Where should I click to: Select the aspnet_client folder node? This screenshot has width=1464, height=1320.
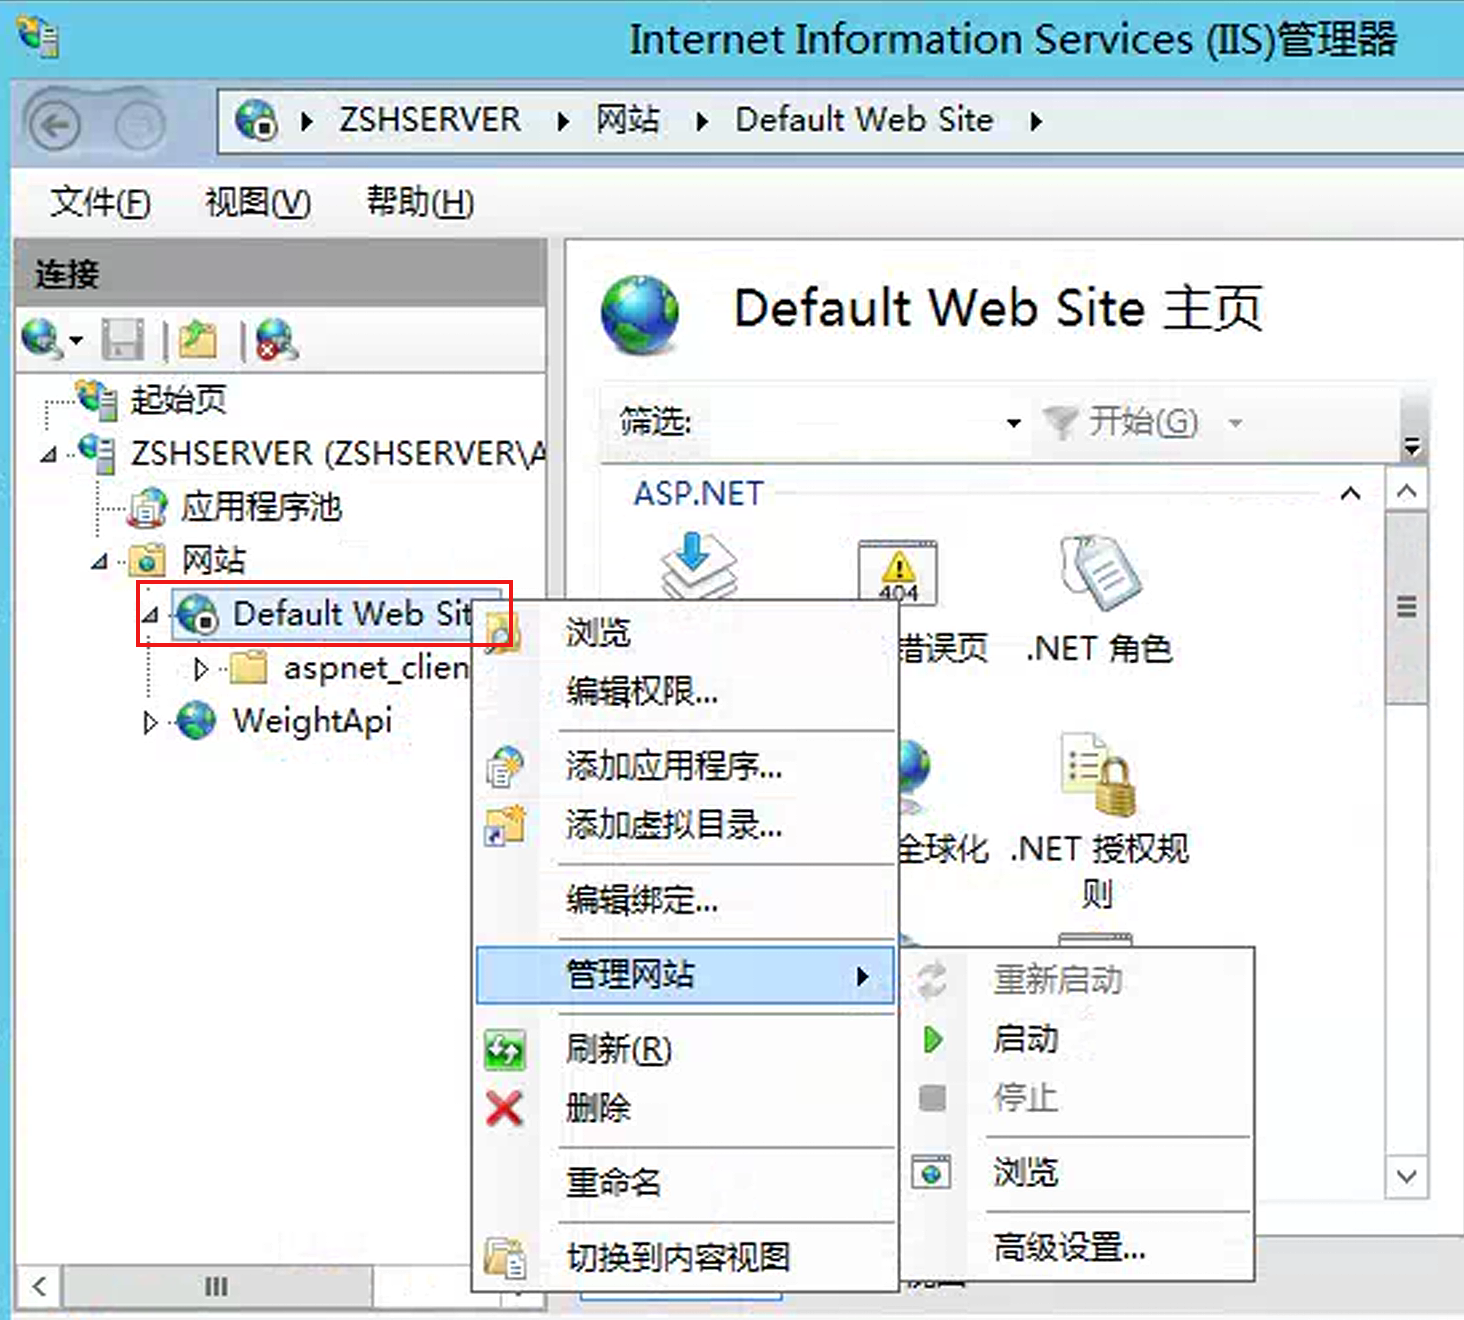[x=376, y=667]
